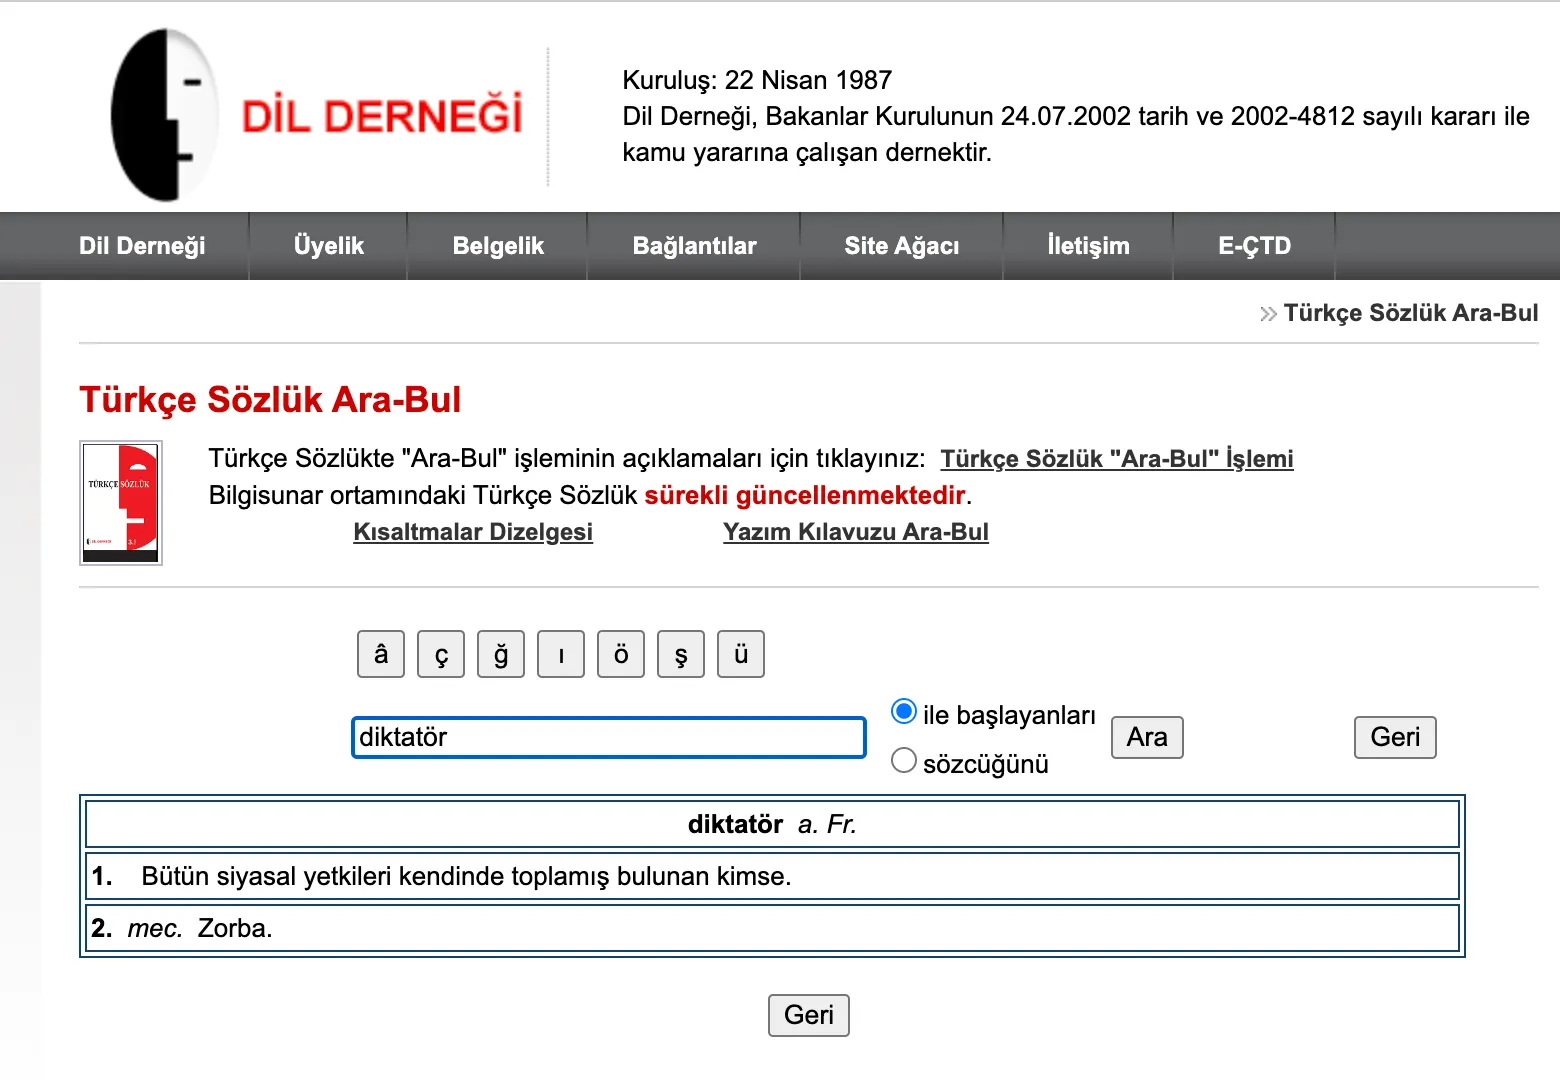This screenshot has width=1560, height=1080.
Task: Click the Türkçe Sözlük Ara-Bul breadcrumb
Action: pos(1411,313)
